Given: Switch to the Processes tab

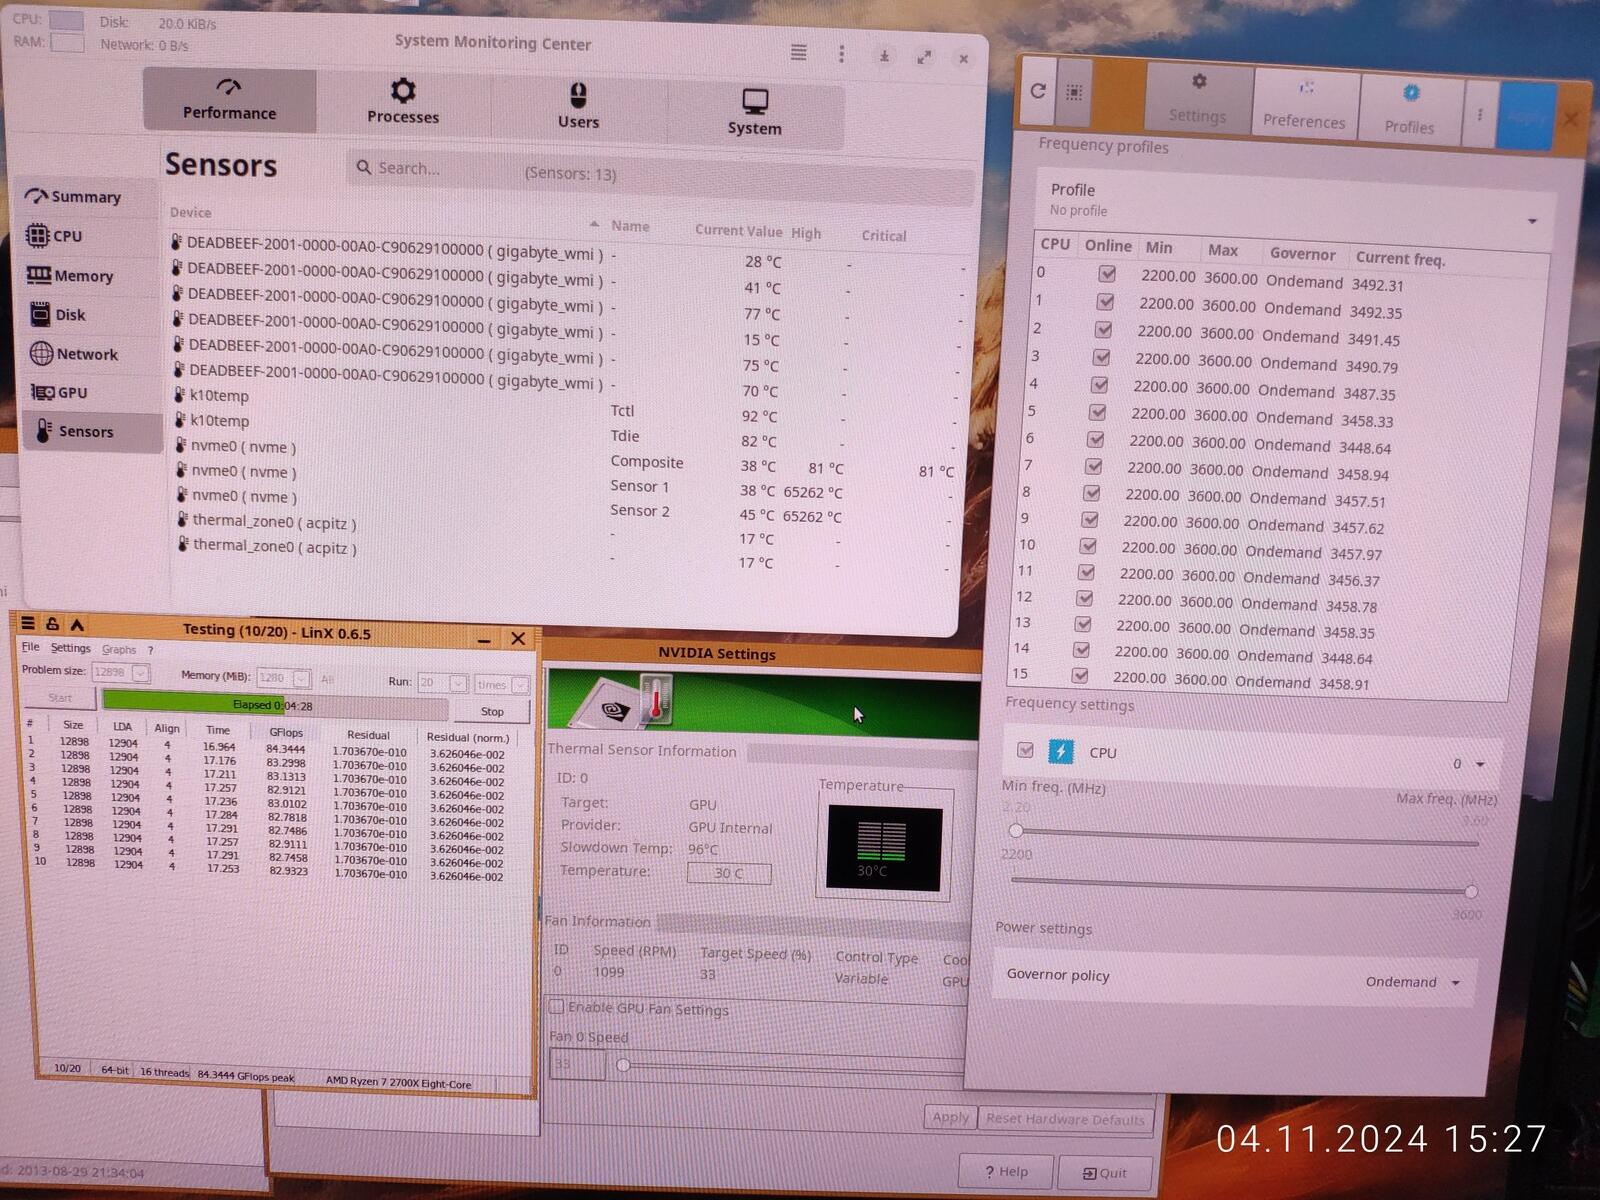Looking at the screenshot, I should (x=403, y=103).
